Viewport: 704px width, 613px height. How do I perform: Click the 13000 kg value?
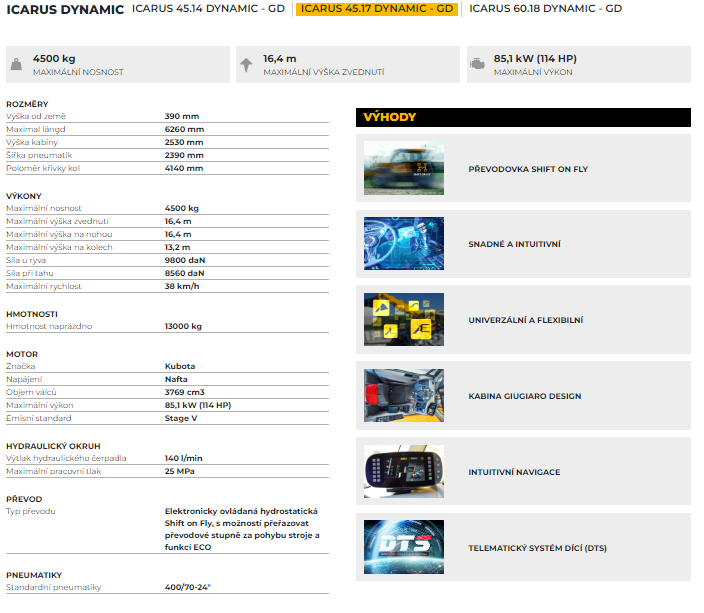[x=183, y=326]
